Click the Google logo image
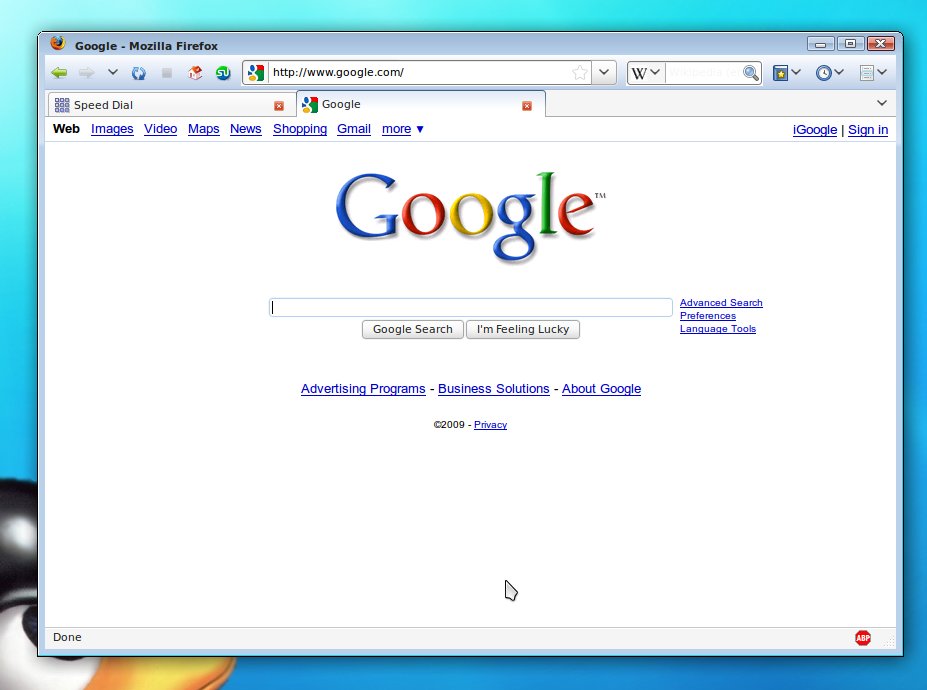Screen dimensions: 927x690 470,216
